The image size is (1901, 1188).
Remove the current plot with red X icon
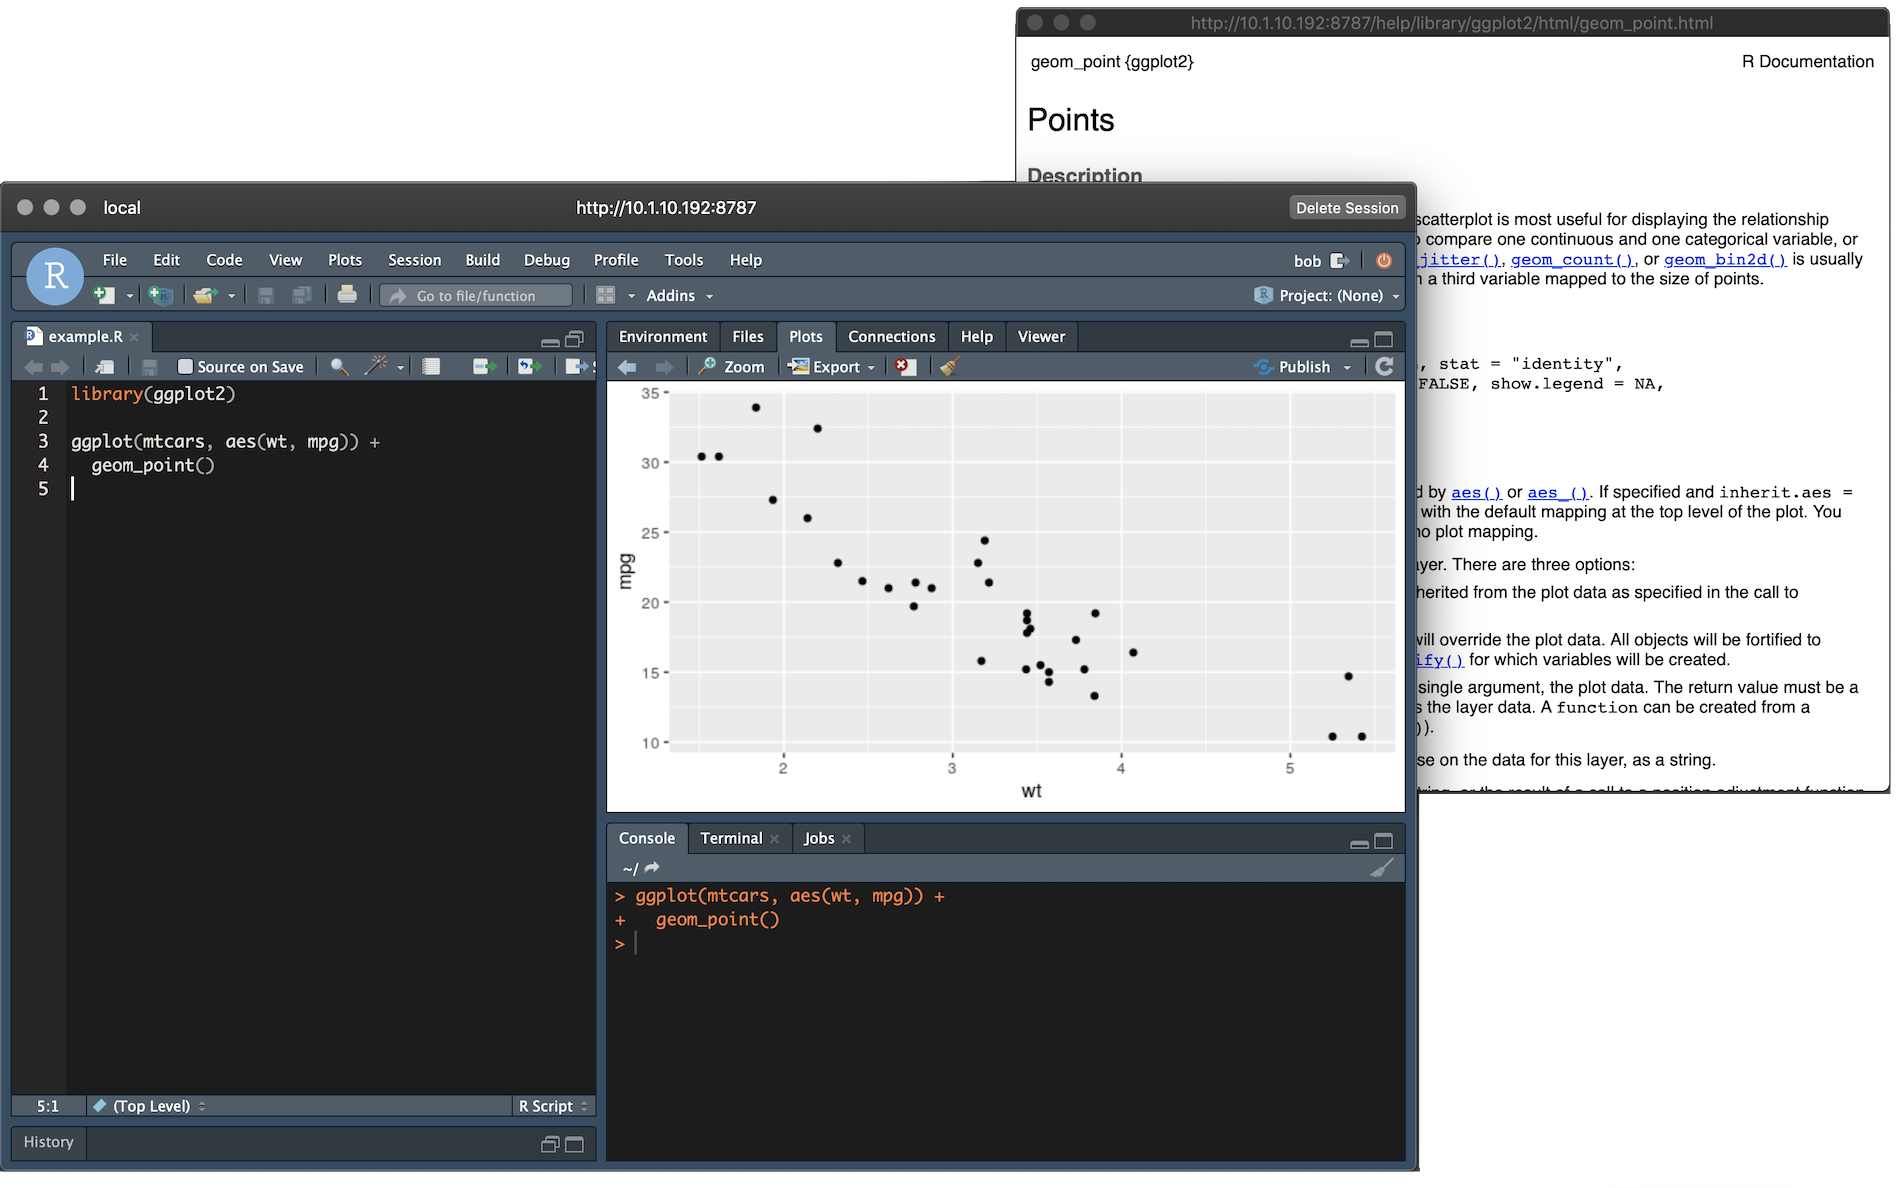905,367
